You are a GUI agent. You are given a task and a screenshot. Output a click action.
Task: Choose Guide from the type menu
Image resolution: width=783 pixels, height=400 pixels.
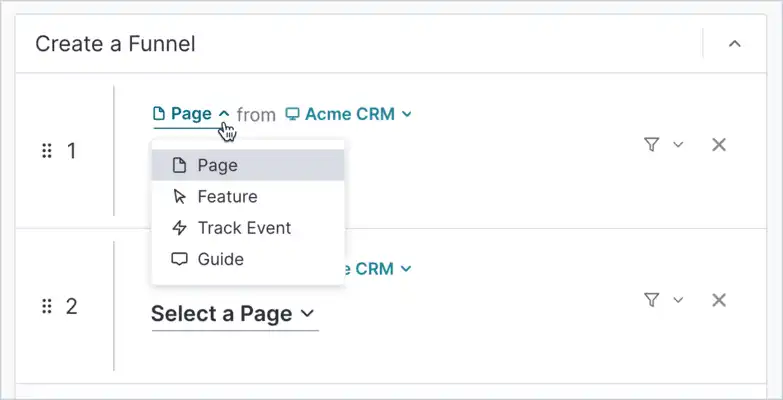point(248,259)
